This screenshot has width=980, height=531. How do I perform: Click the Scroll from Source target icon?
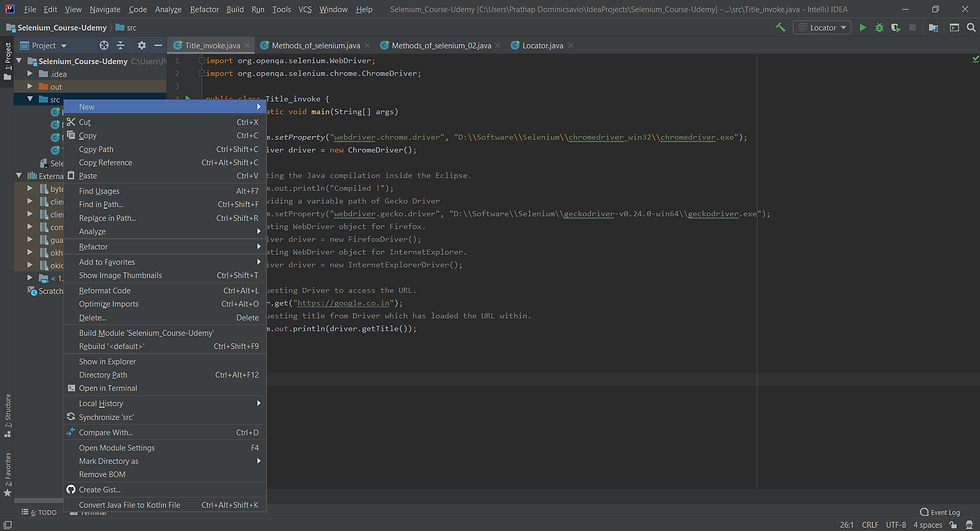coord(104,46)
